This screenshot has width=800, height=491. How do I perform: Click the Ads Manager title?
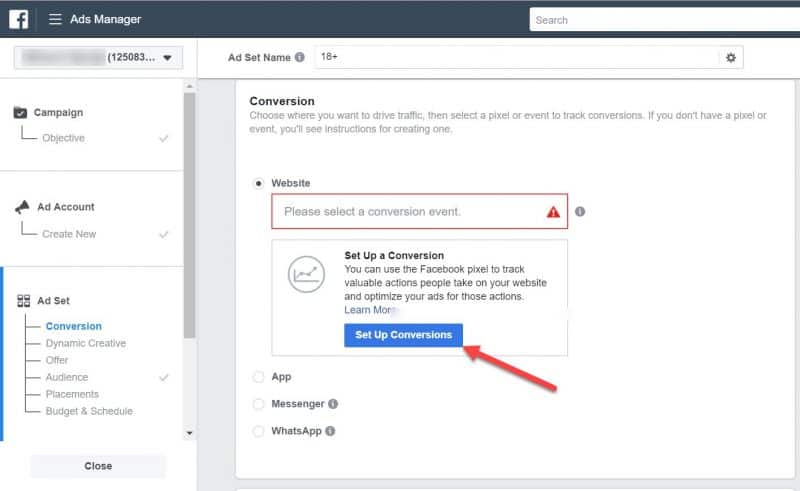tap(106, 19)
